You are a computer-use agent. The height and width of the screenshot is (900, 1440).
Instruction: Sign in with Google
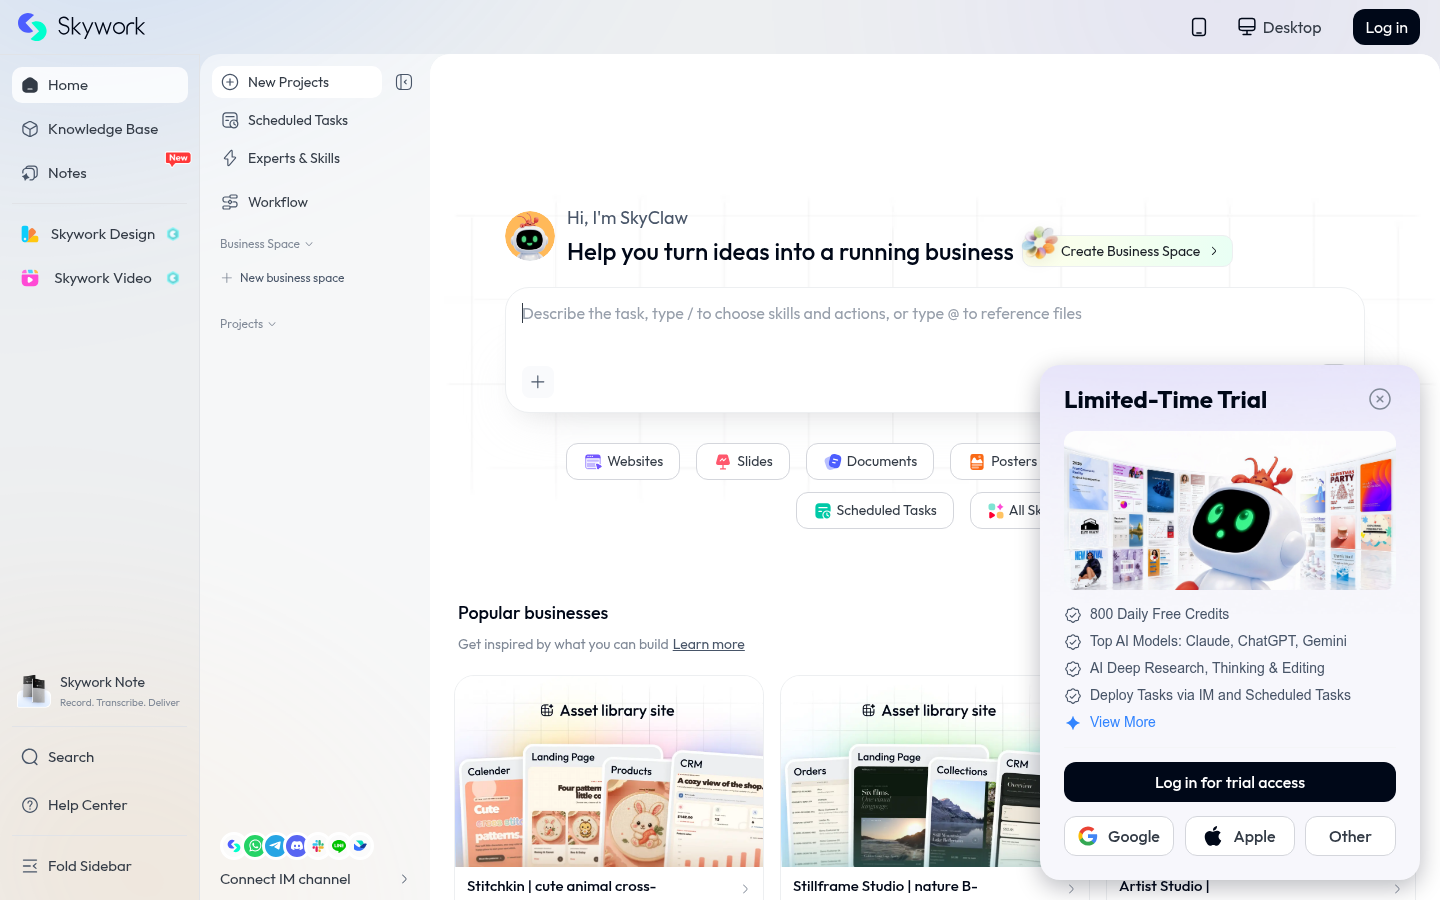pos(1119,836)
